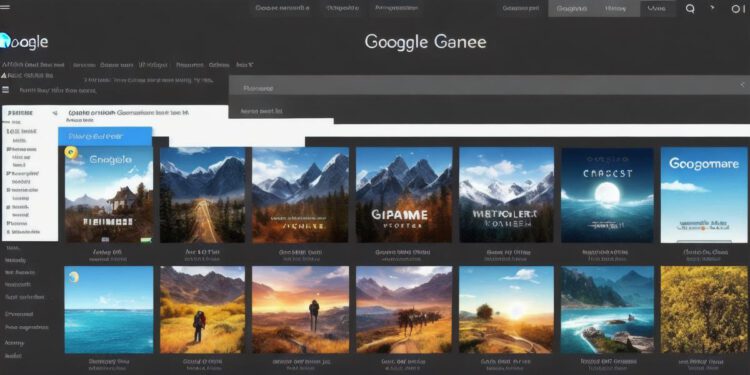This screenshot has height=375, width=750.
Task: Open the lone figure at sunset thumbnail
Action: point(300,309)
